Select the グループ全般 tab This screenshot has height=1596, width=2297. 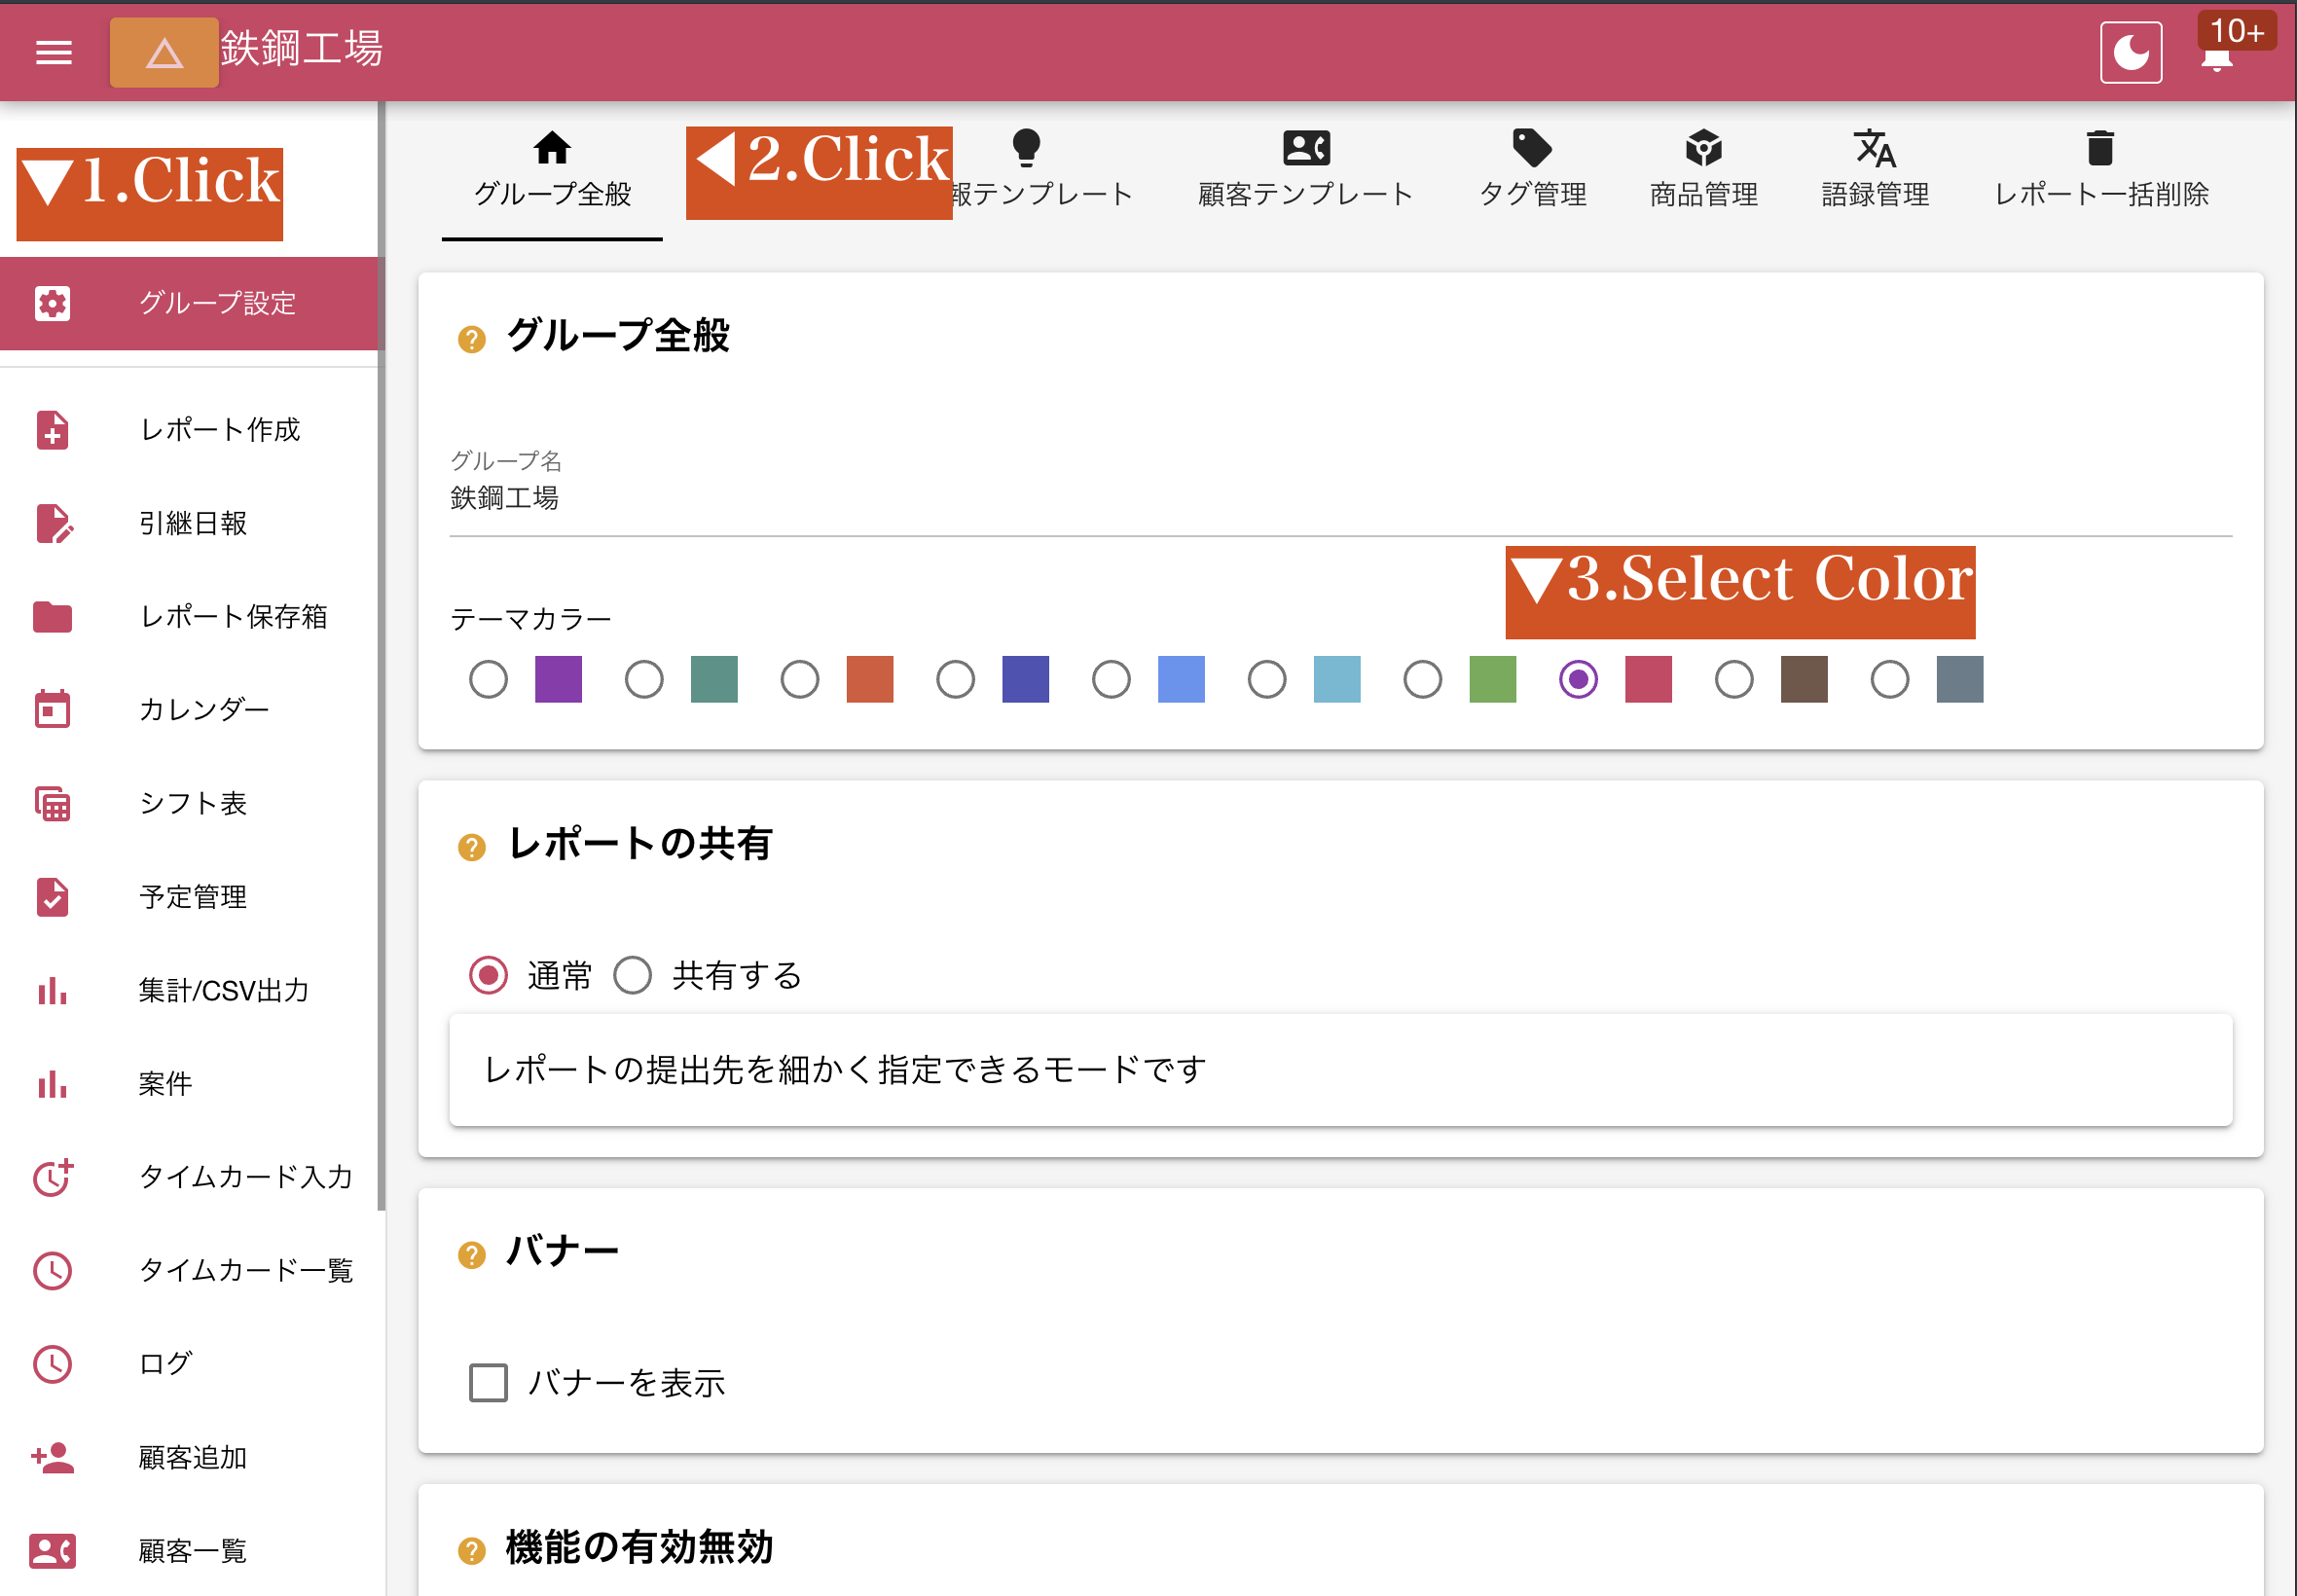point(552,170)
